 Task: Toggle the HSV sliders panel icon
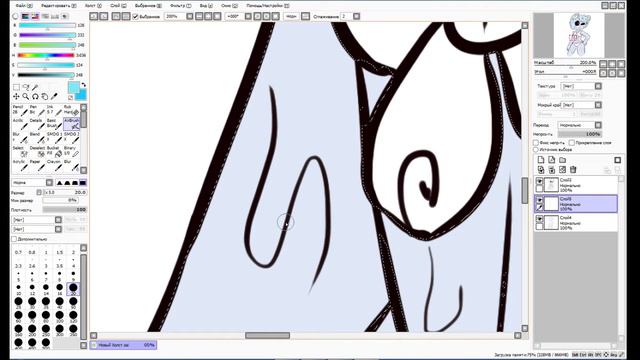coord(35,16)
